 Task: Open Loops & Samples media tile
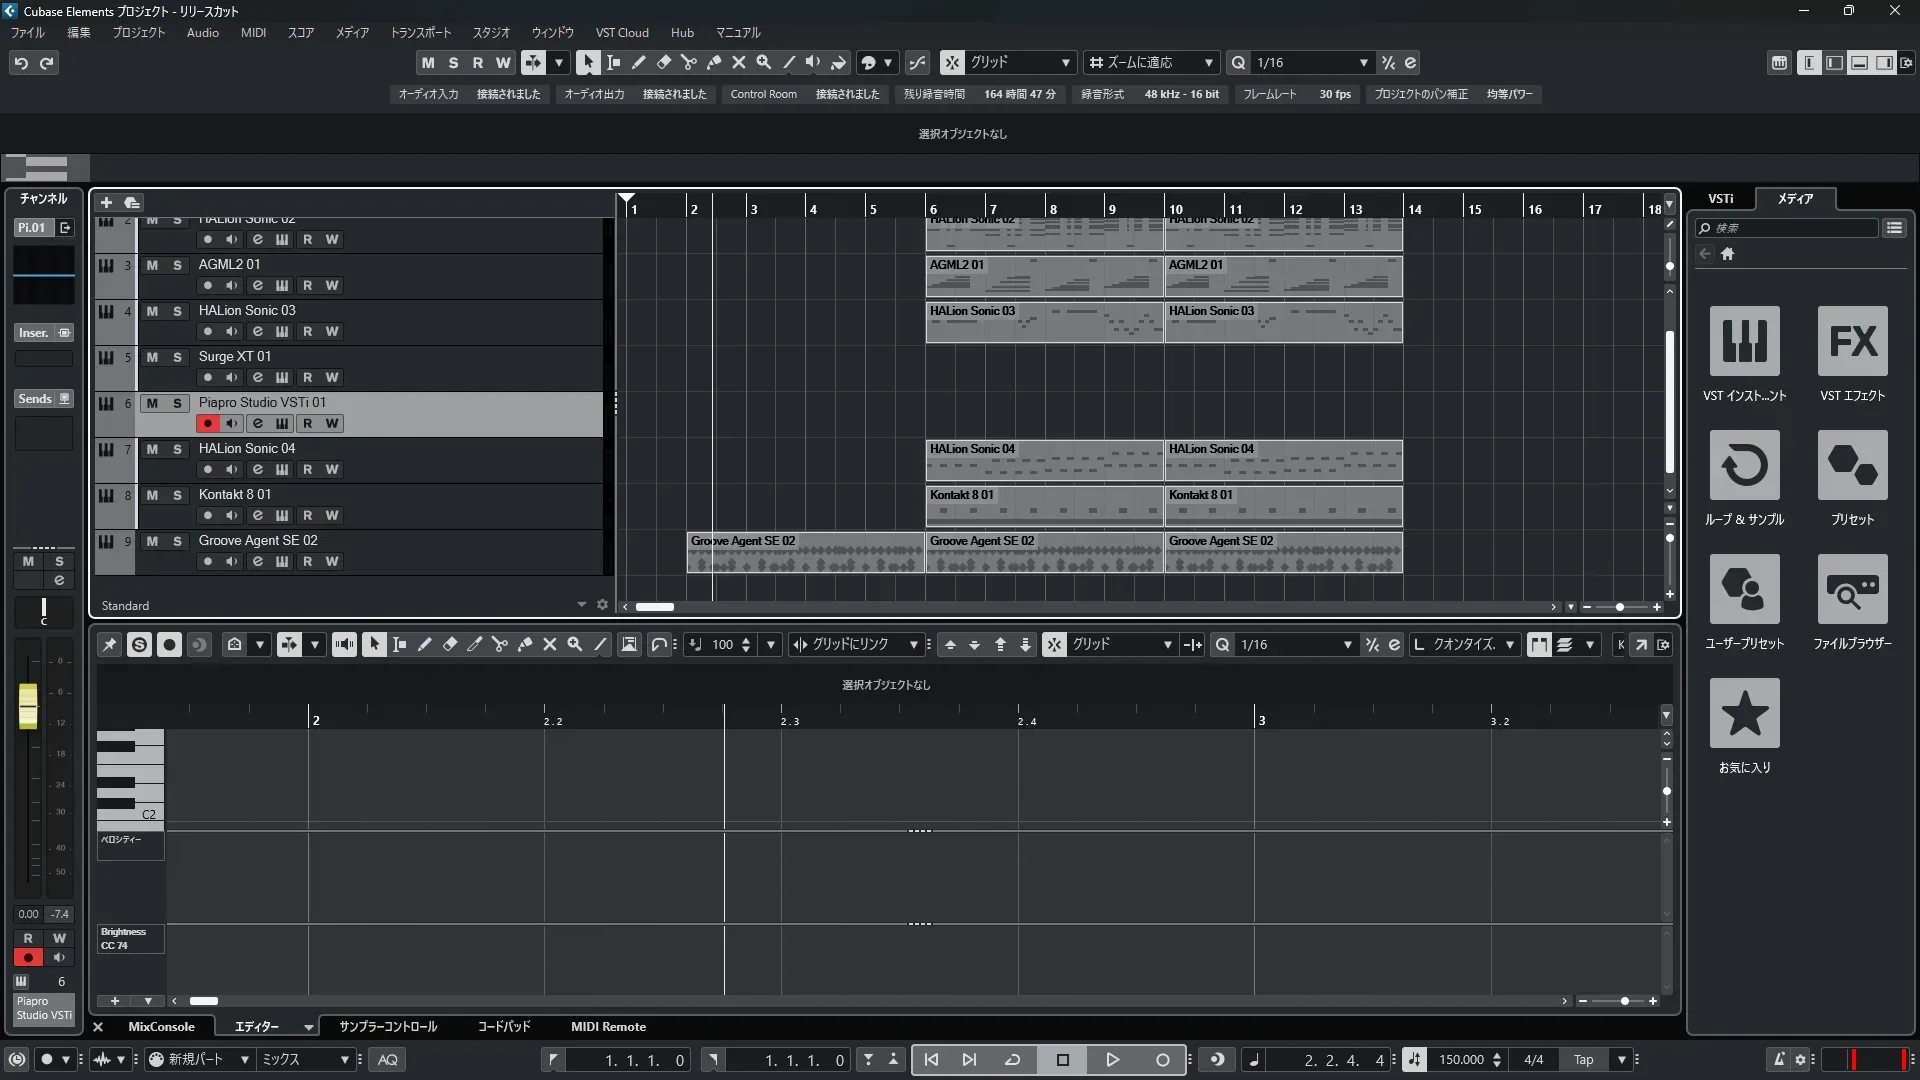[x=1744, y=466]
